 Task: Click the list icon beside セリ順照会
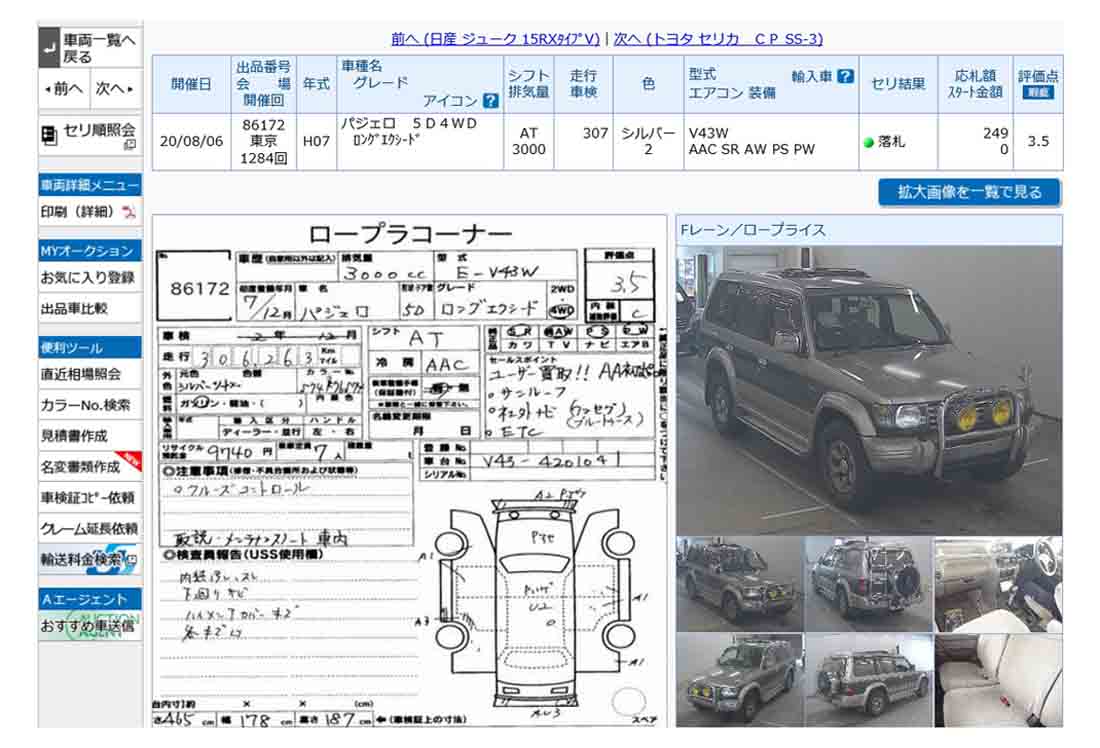tap(49, 135)
